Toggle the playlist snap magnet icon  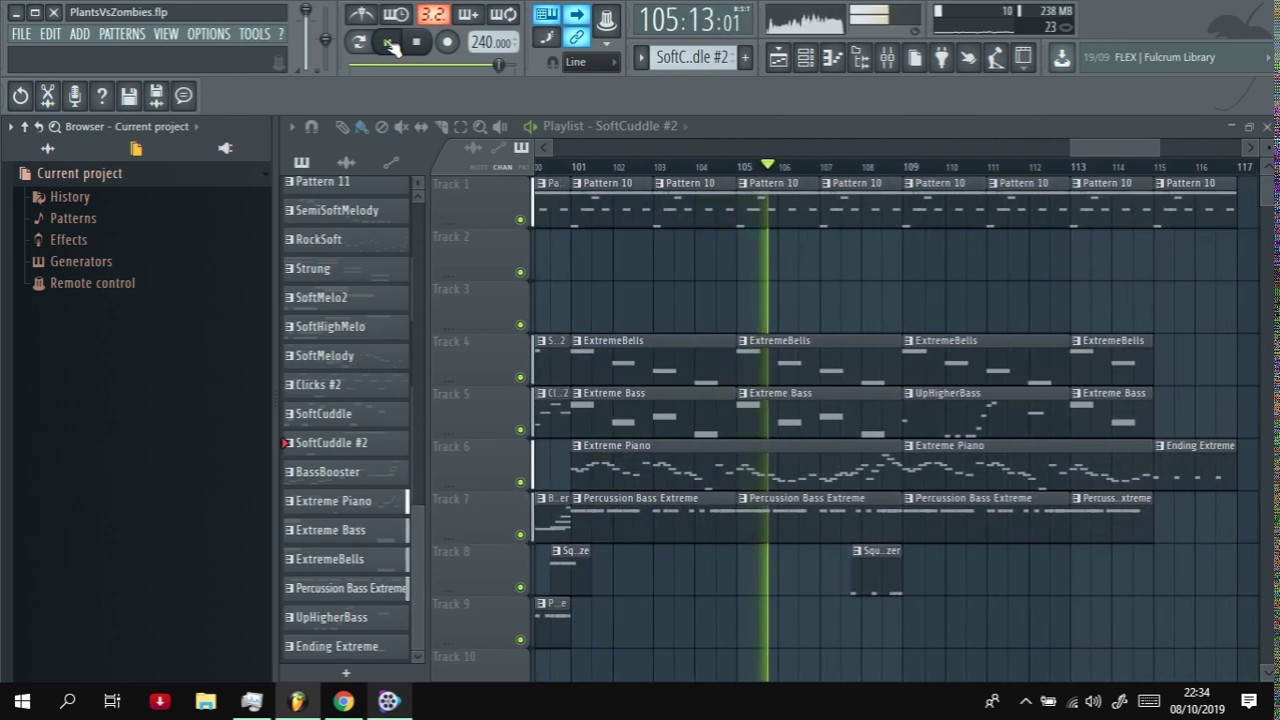pyautogui.click(x=311, y=127)
